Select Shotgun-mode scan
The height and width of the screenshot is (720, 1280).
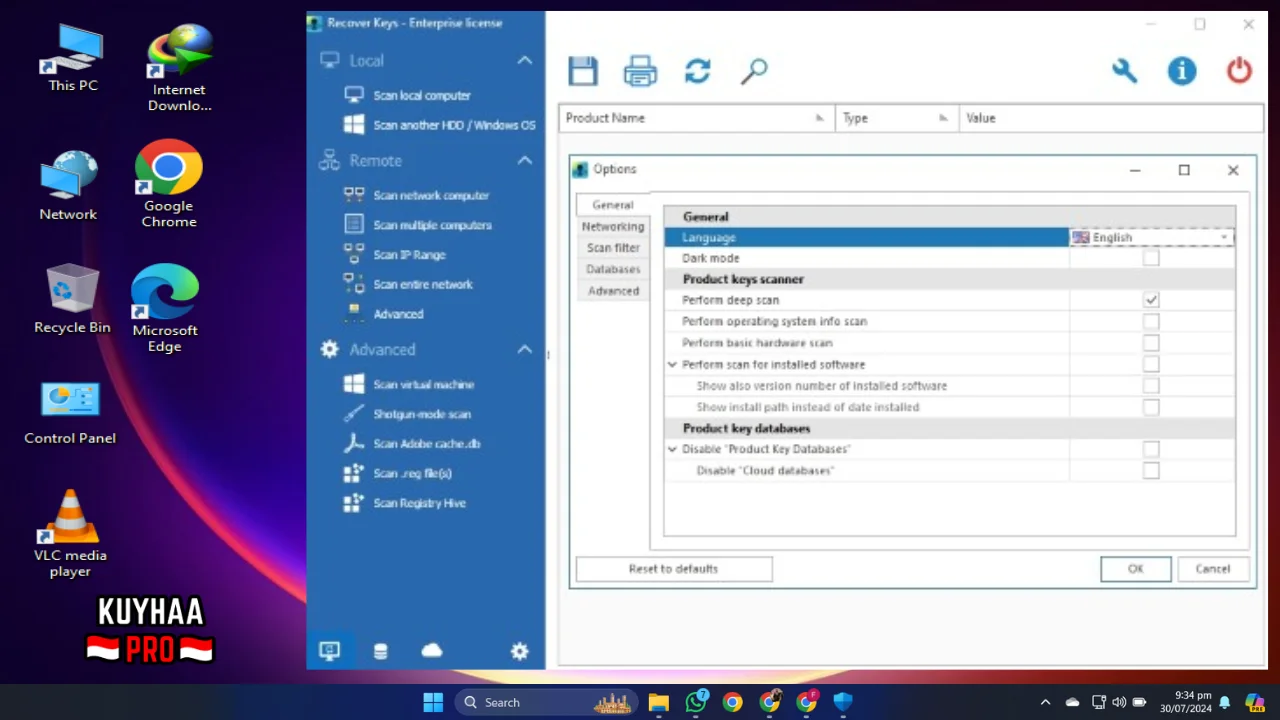[x=421, y=414]
